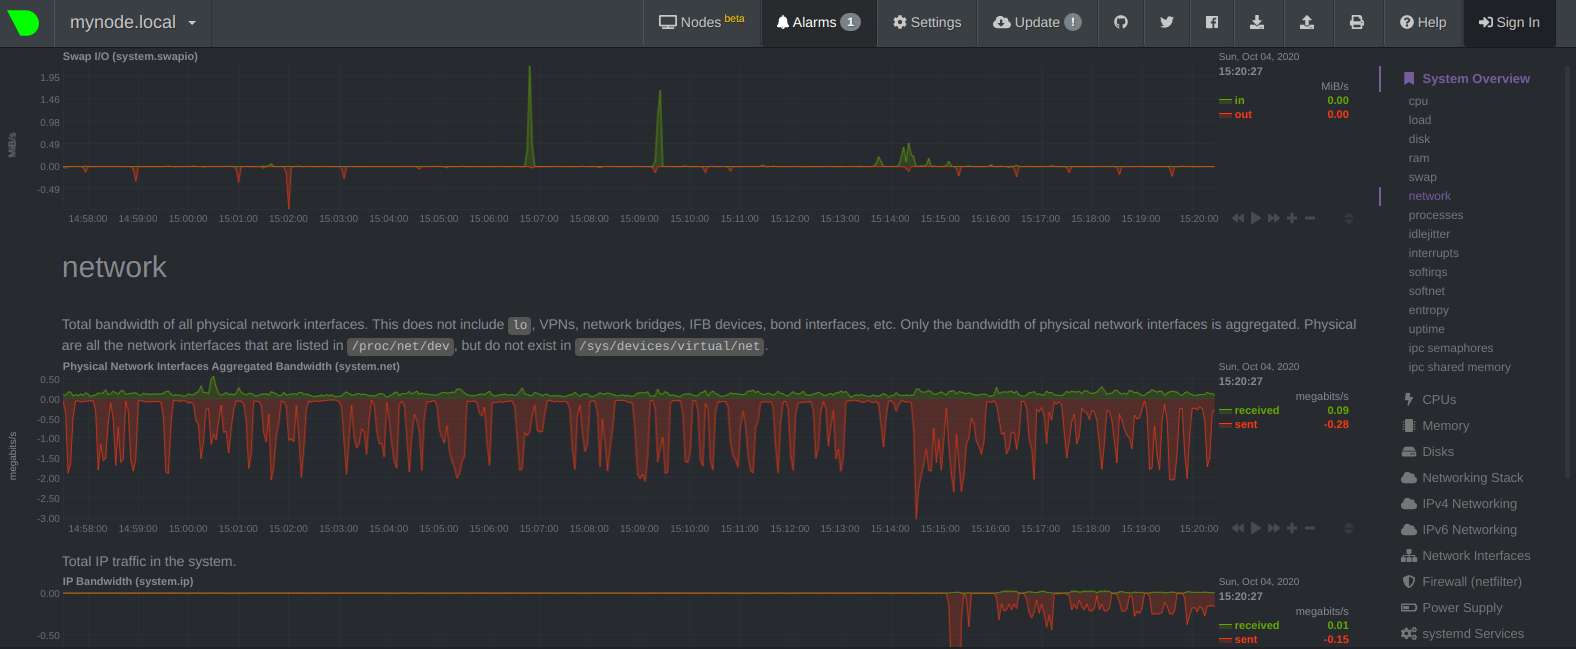Toggle 'received' in Physical Network chart legend

click(x=1256, y=410)
